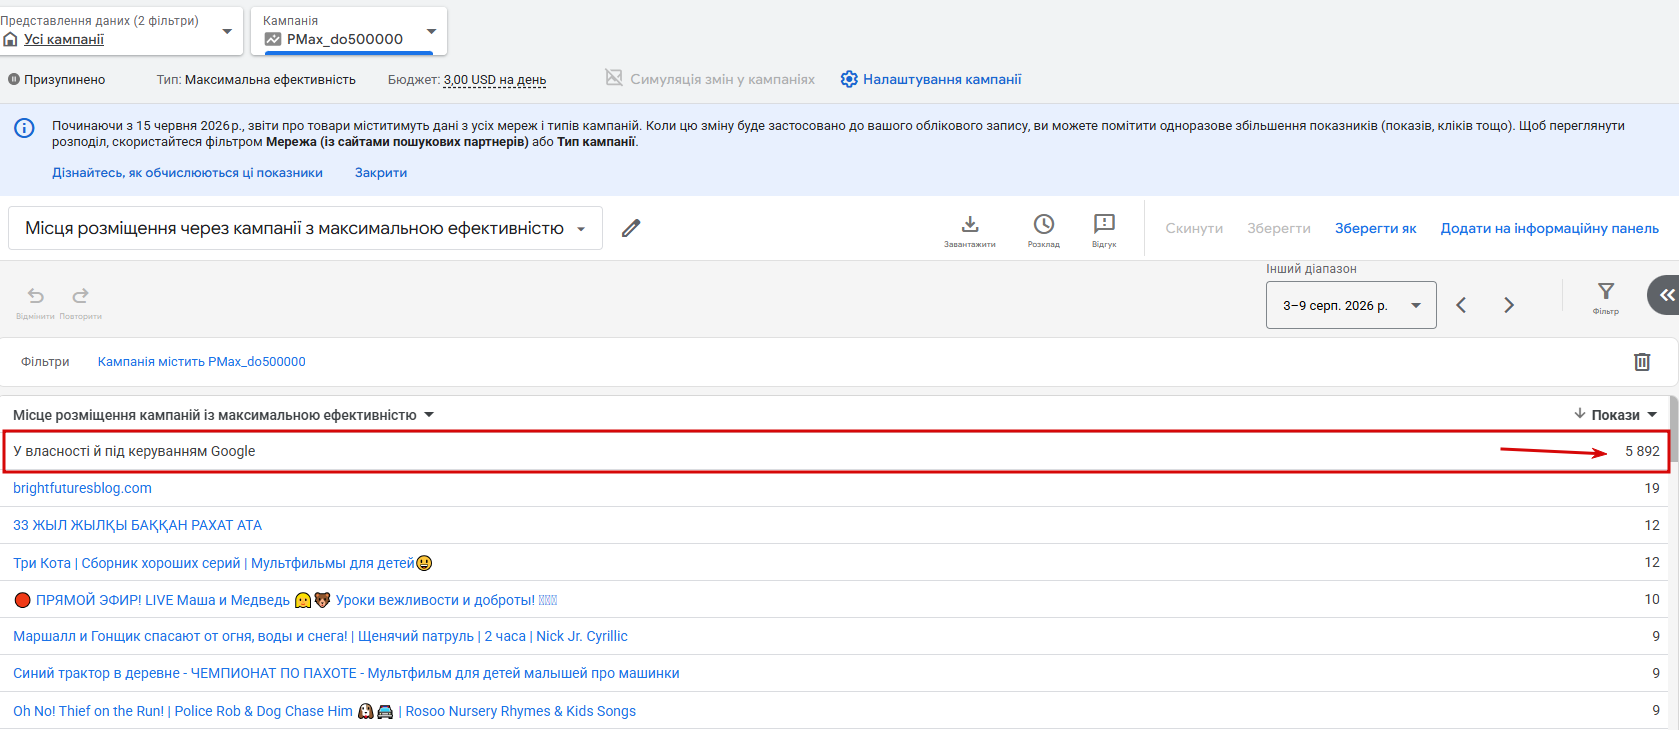Click the Зберегти як button
Image resolution: width=1679 pixels, height=730 pixels.
tap(1376, 228)
